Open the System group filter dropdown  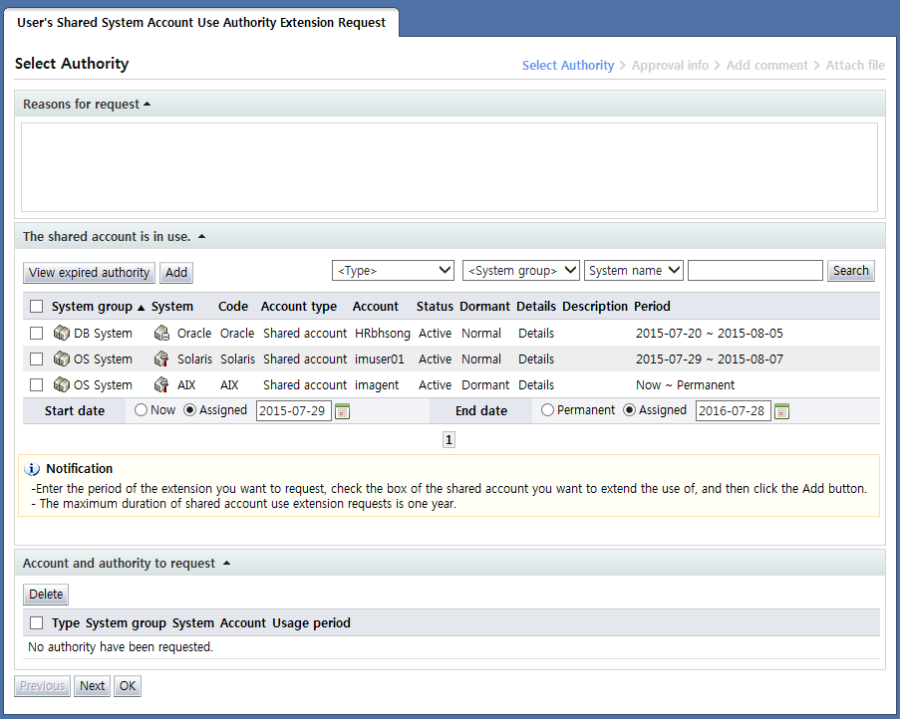(520, 271)
